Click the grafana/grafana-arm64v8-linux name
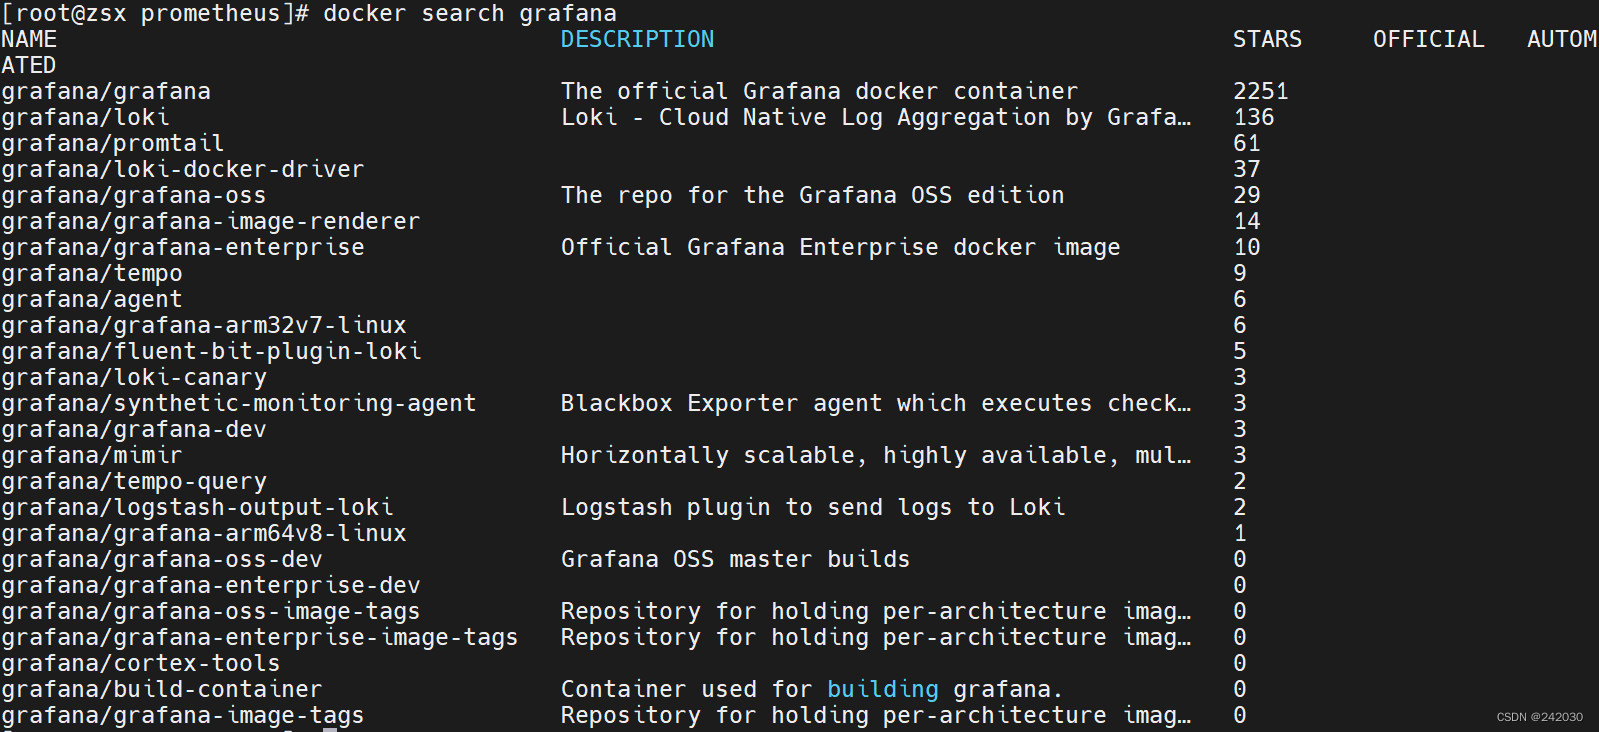The height and width of the screenshot is (732, 1599). tap(204, 534)
